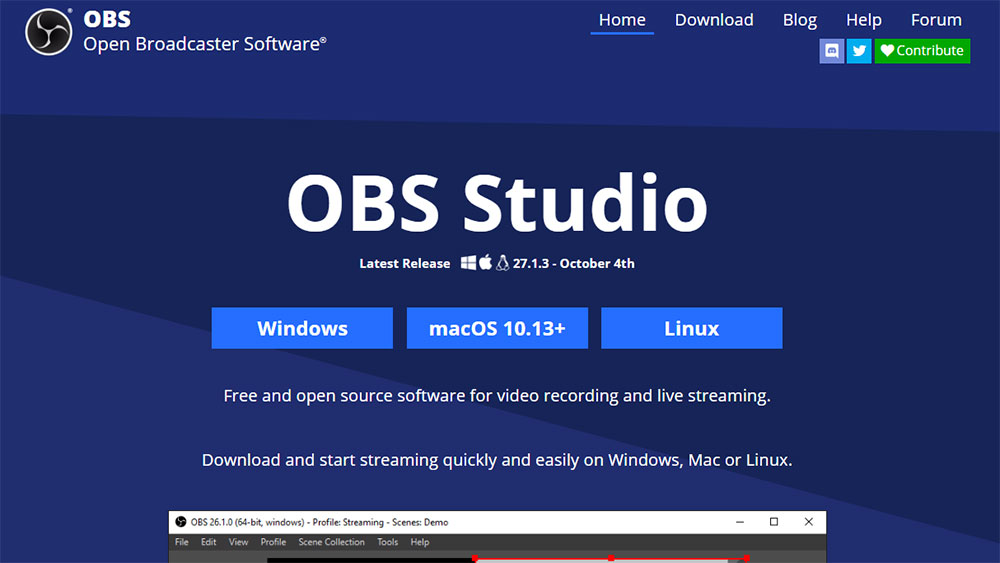This screenshot has width=1000, height=563.
Task: Open the Forum nav item
Action: point(936,20)
